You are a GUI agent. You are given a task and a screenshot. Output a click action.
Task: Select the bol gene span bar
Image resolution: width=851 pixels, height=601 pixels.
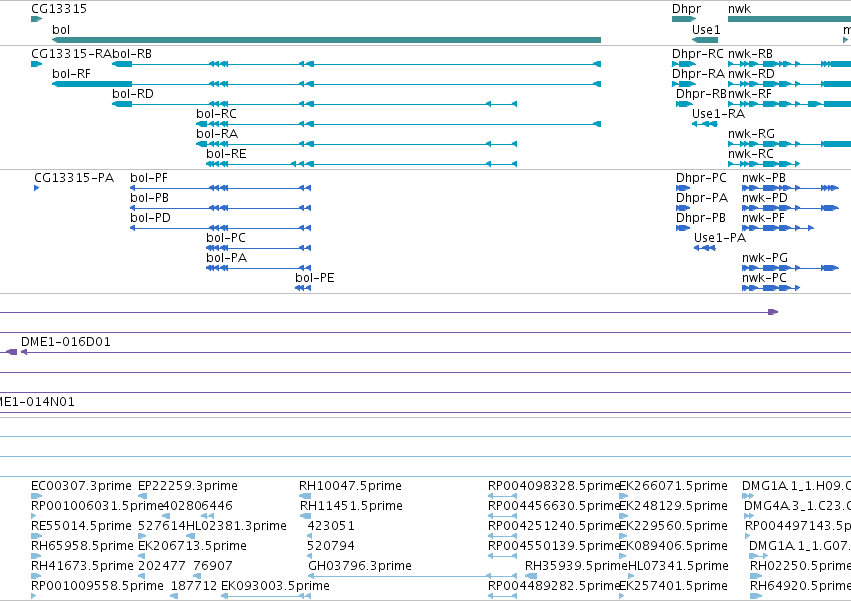[x=326, y=40]
